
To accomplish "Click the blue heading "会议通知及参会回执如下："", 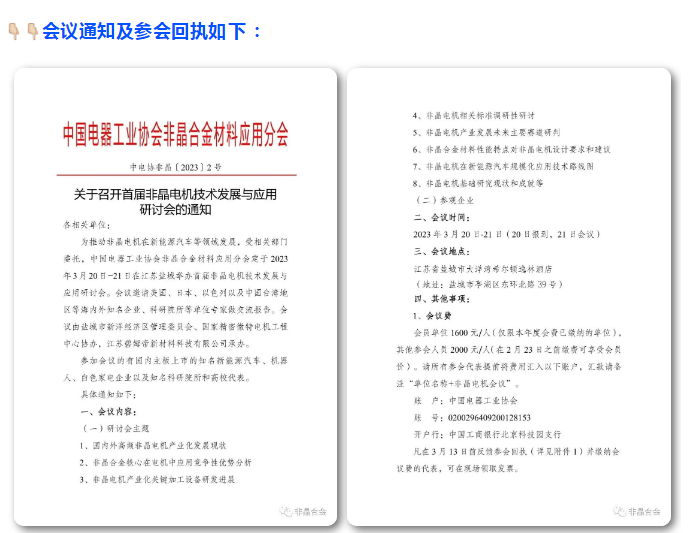I will click(x=152, y=31).
